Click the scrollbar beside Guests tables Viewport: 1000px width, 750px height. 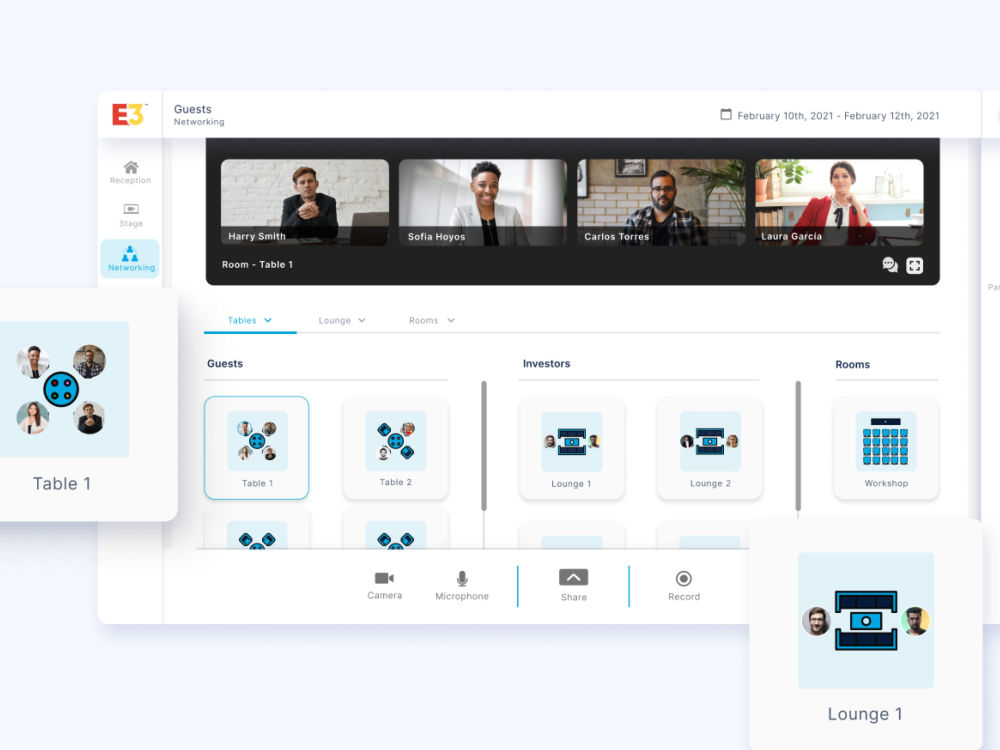point(484,446)
